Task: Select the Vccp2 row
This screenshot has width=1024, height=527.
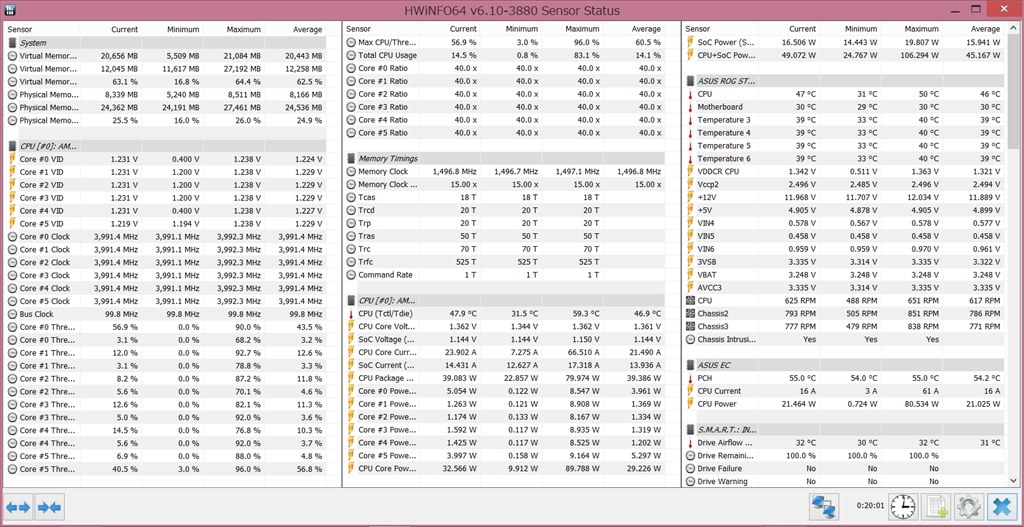Action: click(844, 185)
